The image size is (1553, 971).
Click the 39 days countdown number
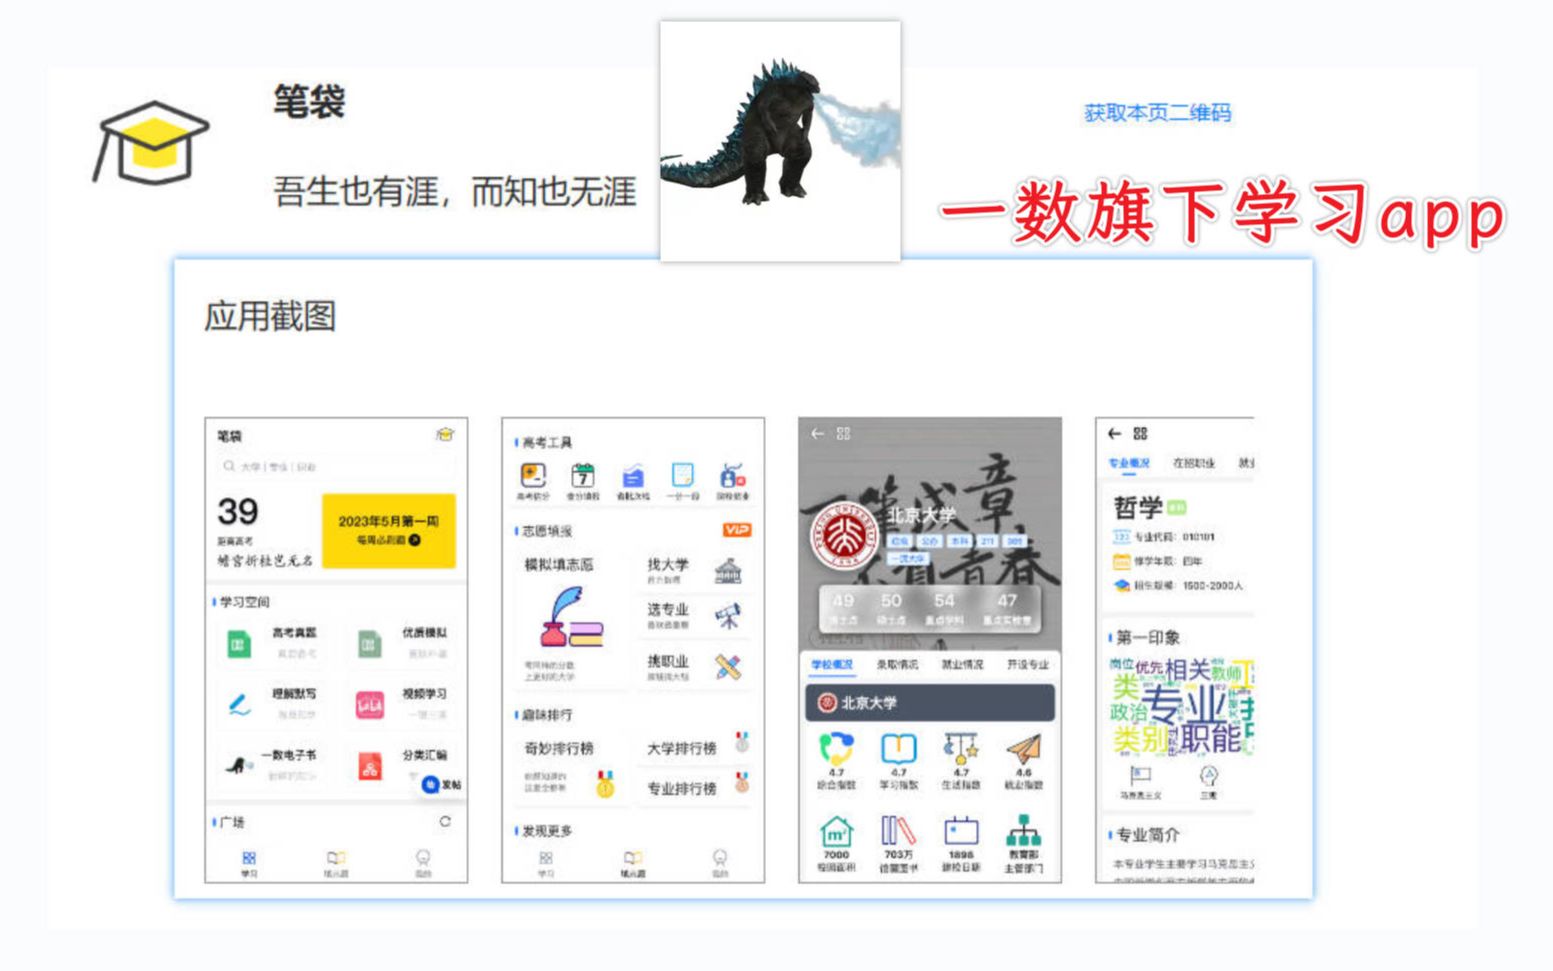(238, 511)
